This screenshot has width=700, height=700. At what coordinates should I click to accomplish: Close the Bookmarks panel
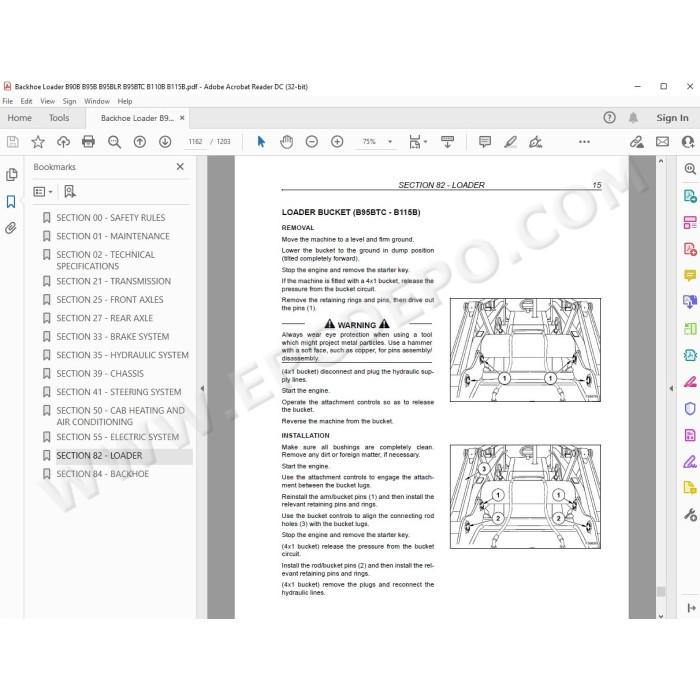click(180, 167)
